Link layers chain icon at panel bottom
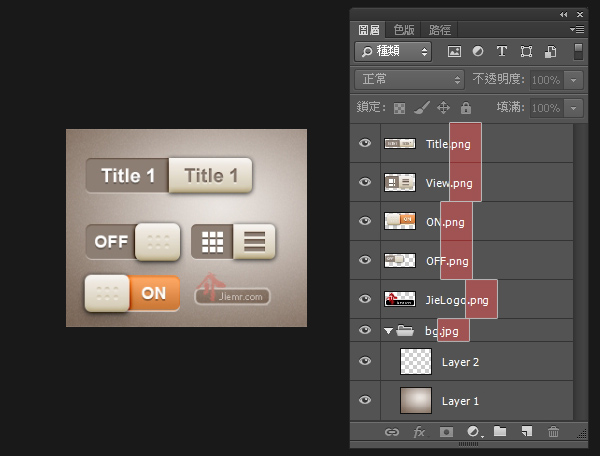This screenshot has width=600, height=456. click(x=391, y=432)
